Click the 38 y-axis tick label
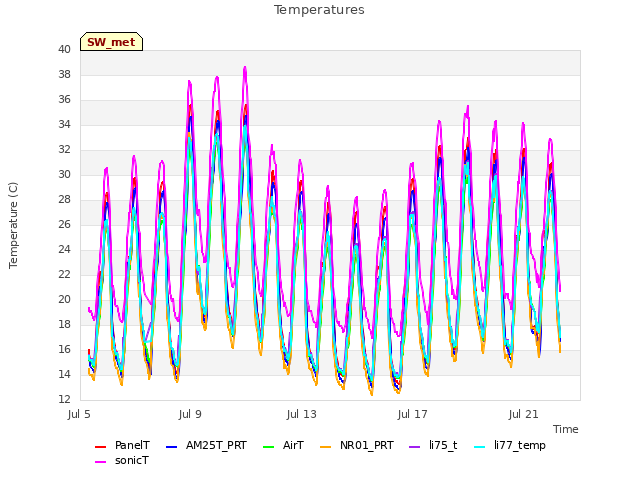Image resolution: width=640 pixels, height=480 pixels. 64,74
